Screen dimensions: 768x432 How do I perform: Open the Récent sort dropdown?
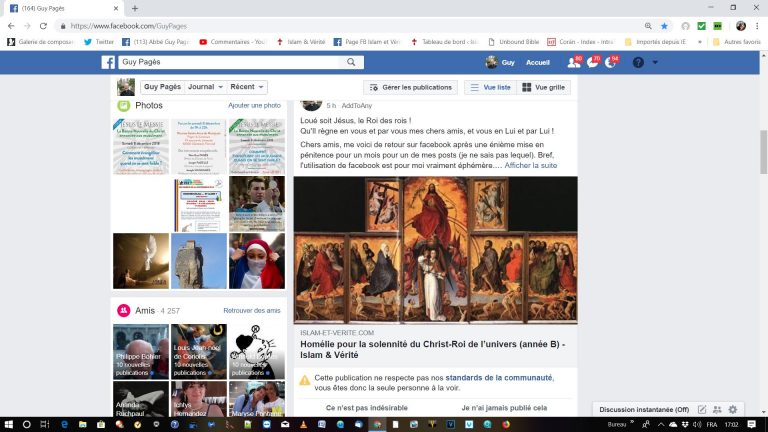click(x=247, y=87)
